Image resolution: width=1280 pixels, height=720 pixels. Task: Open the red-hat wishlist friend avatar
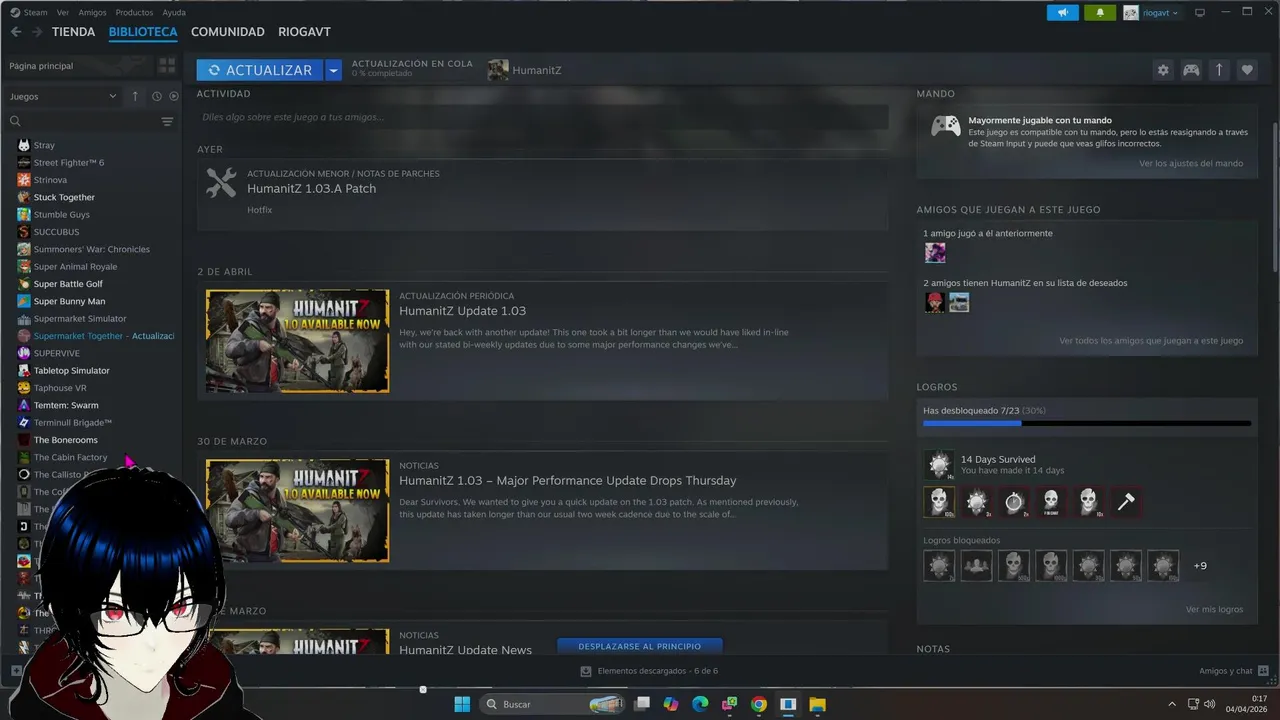(x=935, y=302)
